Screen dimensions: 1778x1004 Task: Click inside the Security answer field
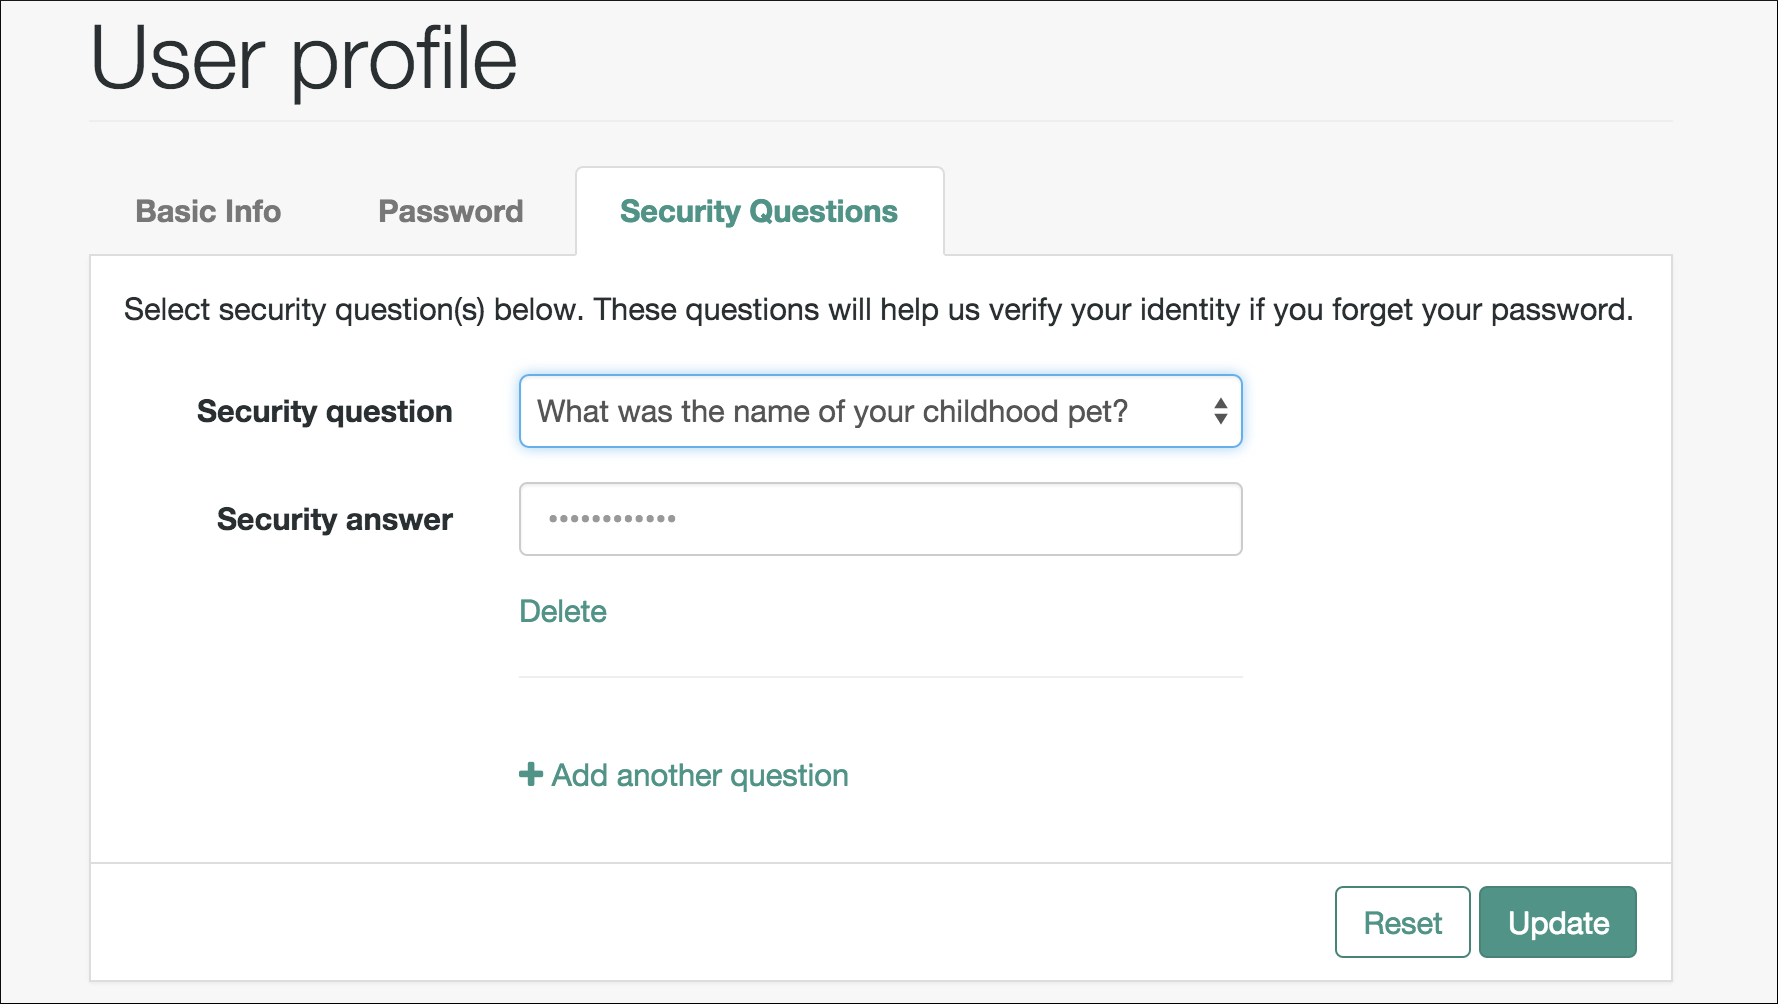[x=880, y=519]
